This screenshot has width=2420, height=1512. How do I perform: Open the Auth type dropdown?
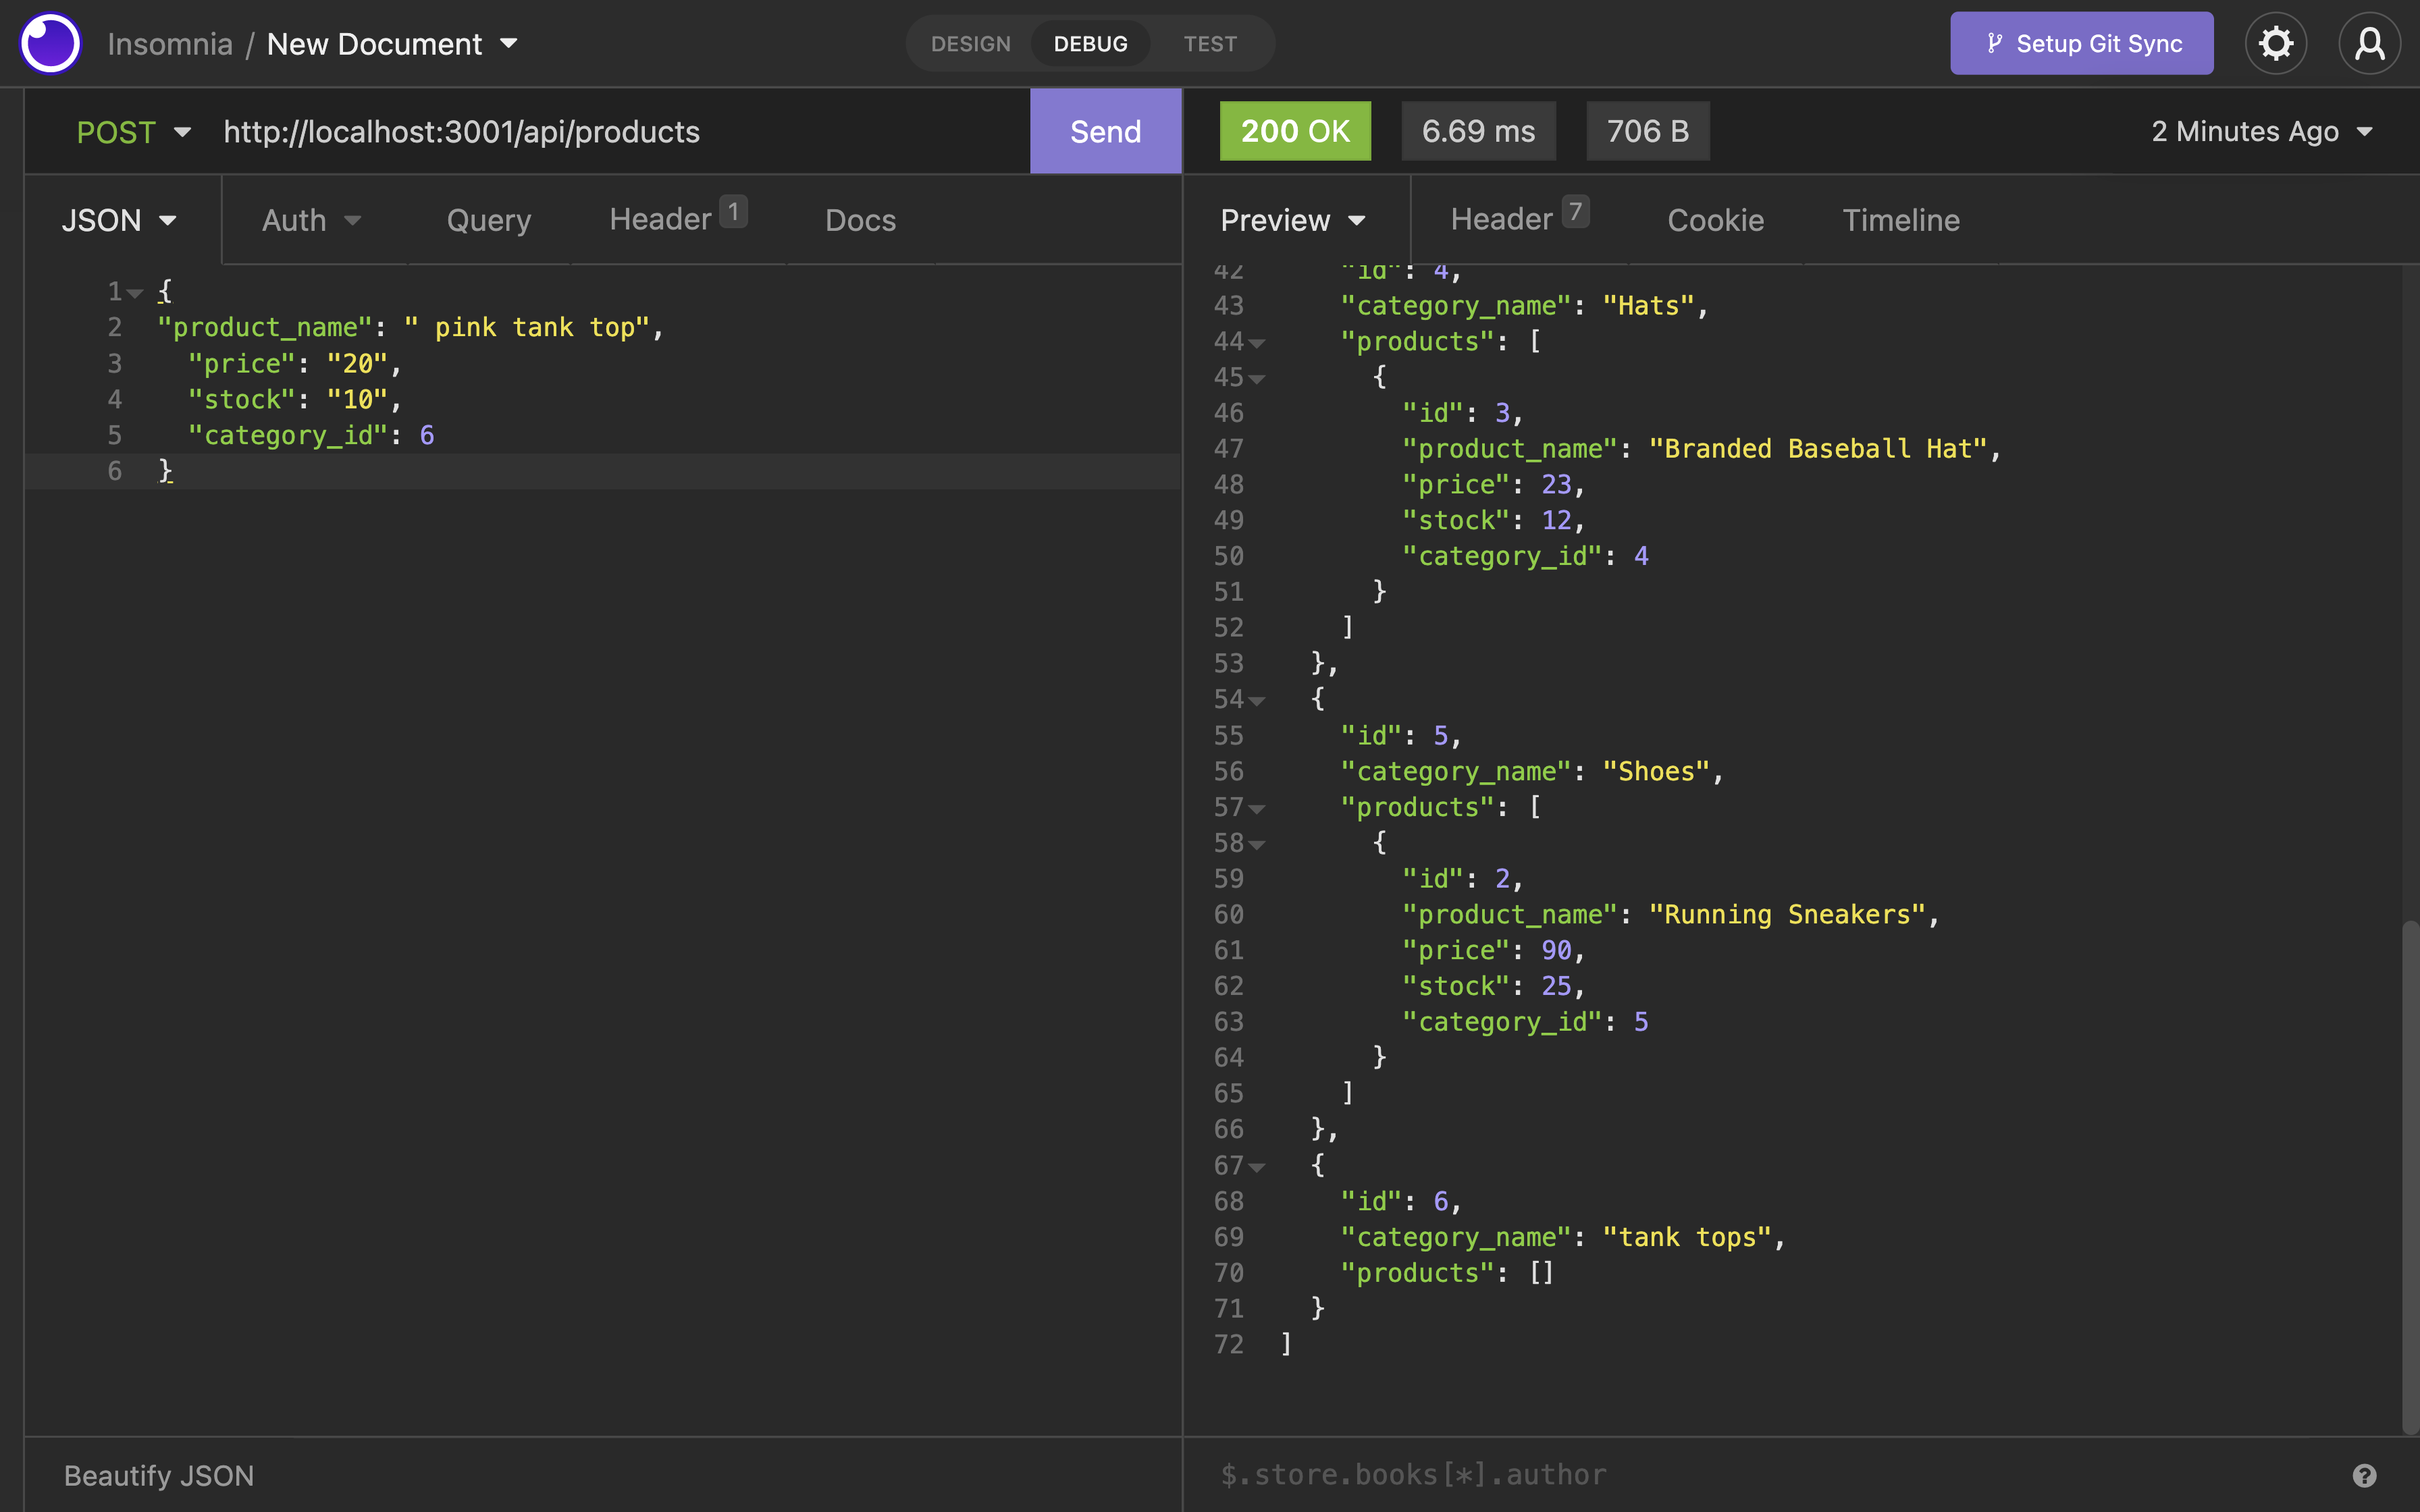tap(310, 220)
